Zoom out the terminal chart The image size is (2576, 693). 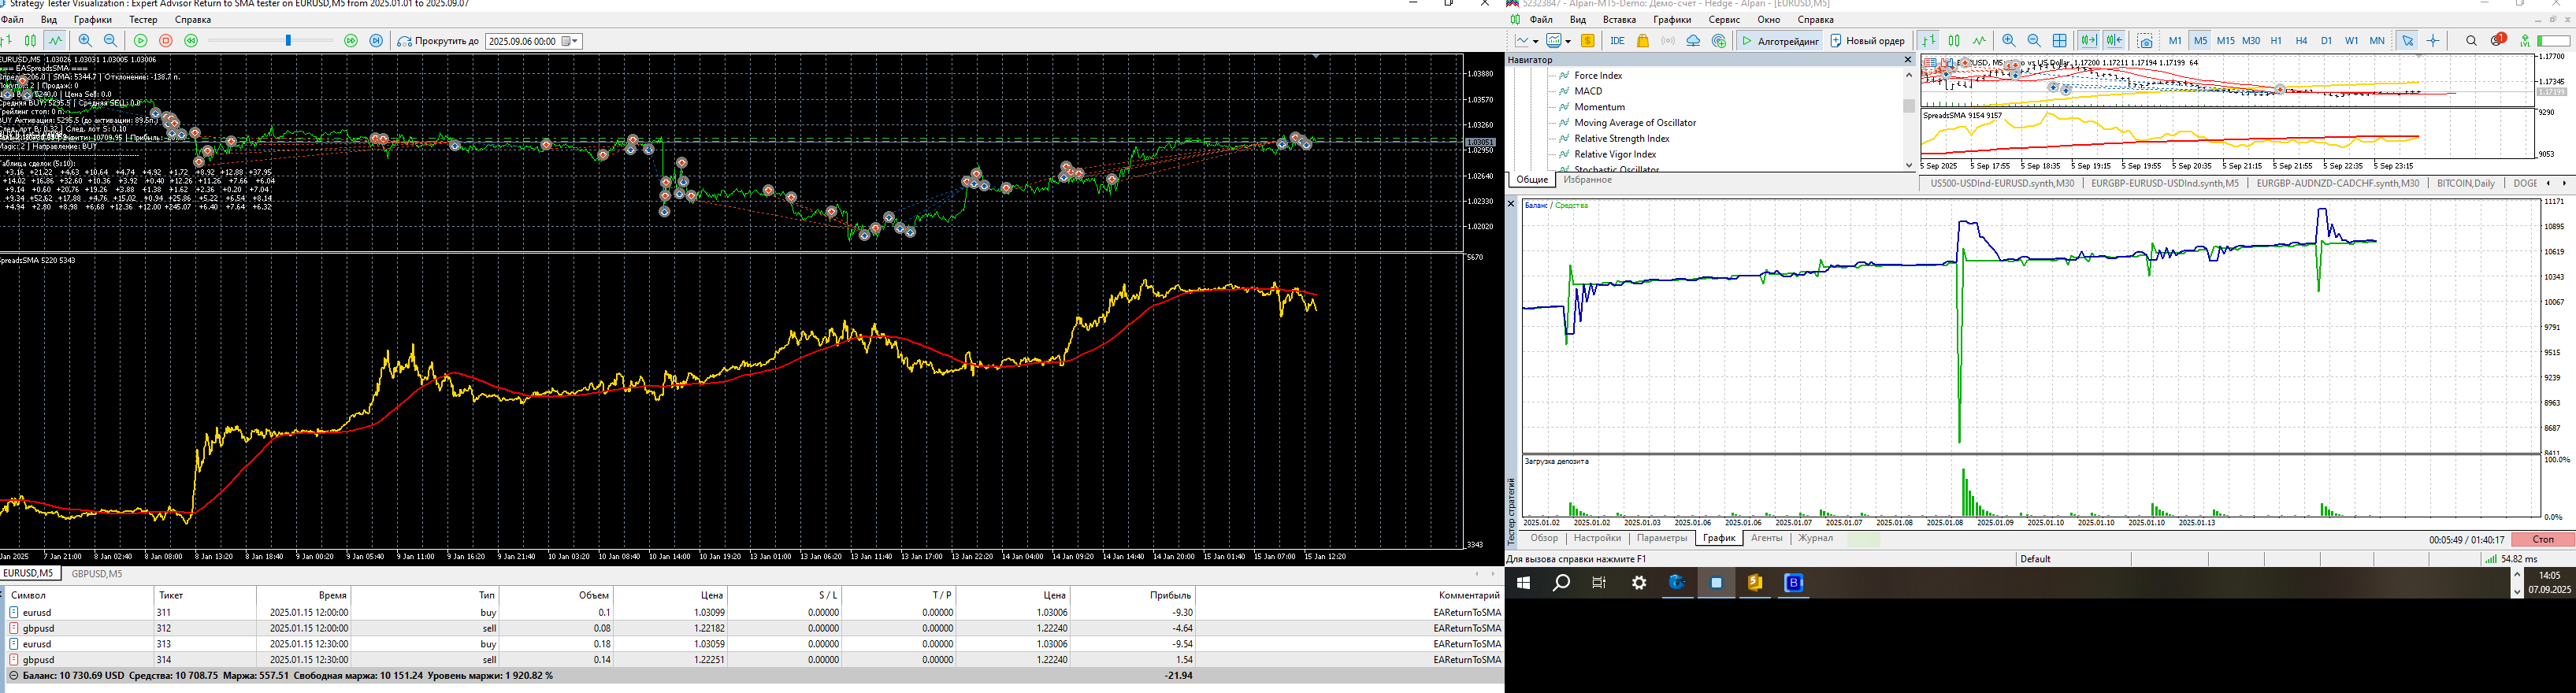click(2034, 41)
